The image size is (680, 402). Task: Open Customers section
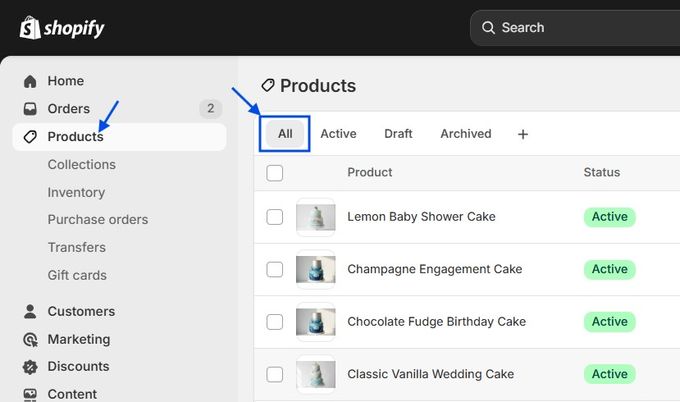[81, 311]
